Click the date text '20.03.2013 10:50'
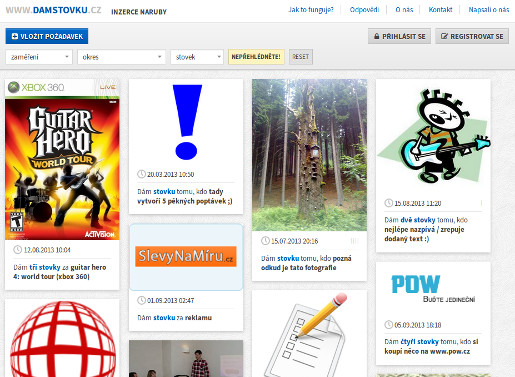 click(171, 174)
